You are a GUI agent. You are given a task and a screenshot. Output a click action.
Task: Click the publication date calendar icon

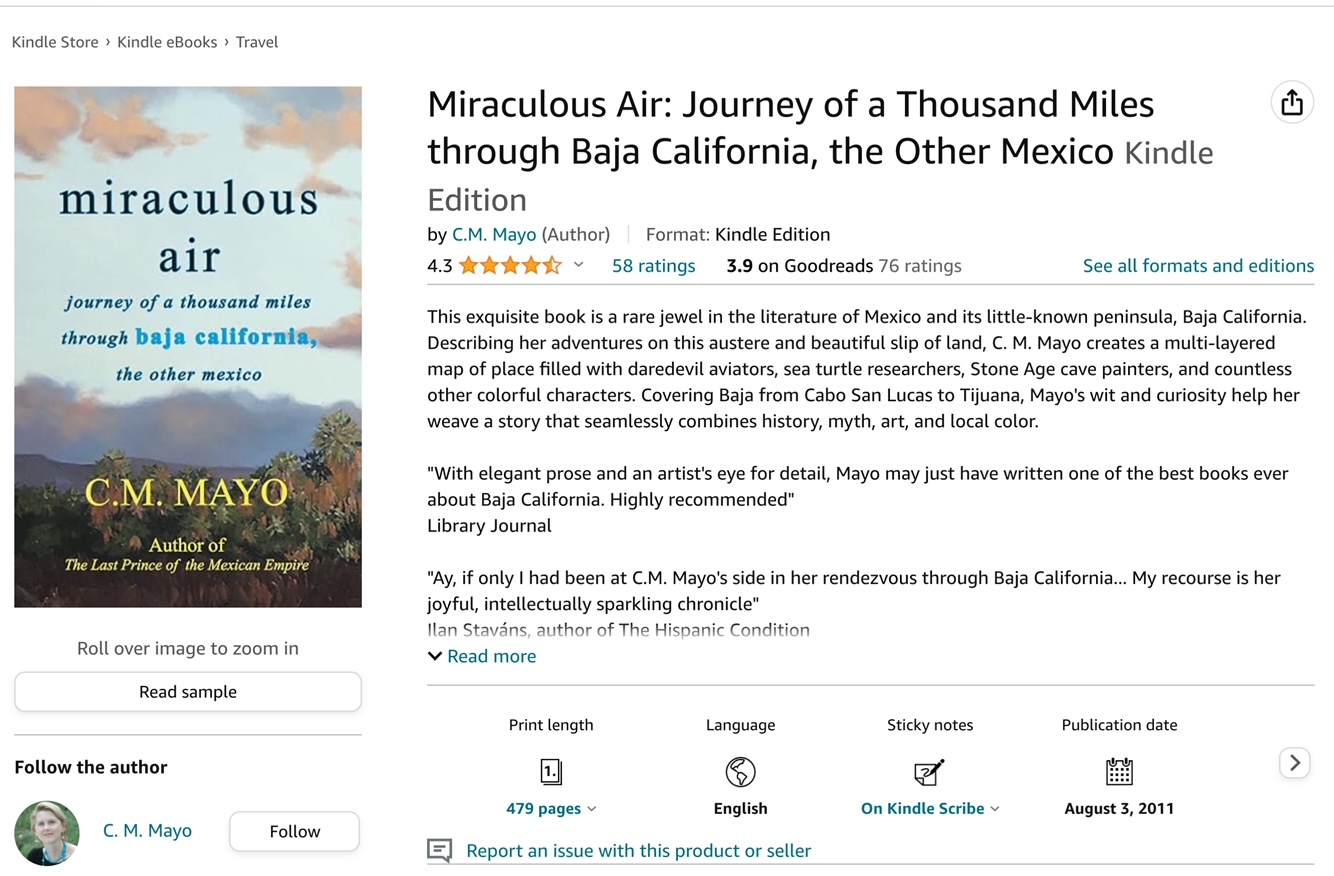tap(1119, 771)
